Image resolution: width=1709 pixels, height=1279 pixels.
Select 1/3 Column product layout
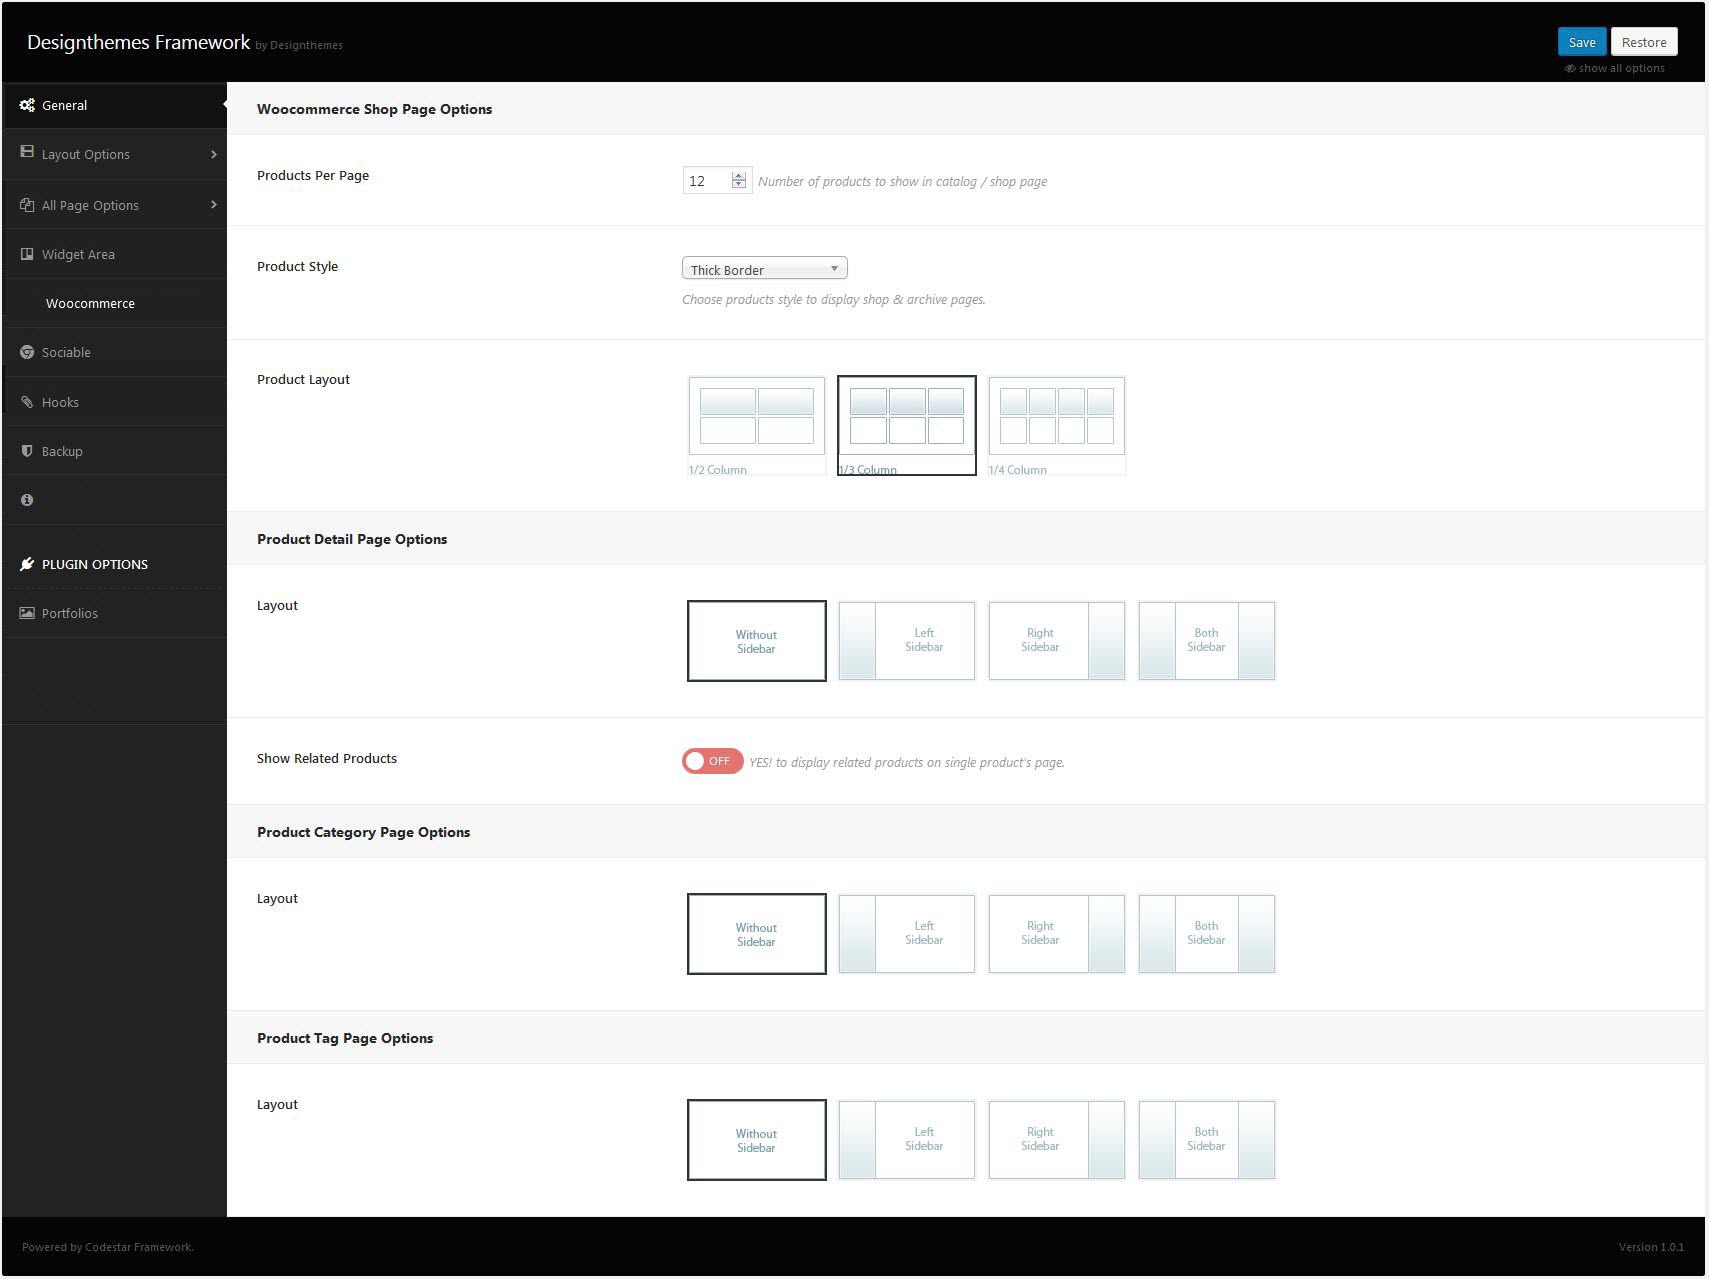pyautogui.click(x=907, y=426)
